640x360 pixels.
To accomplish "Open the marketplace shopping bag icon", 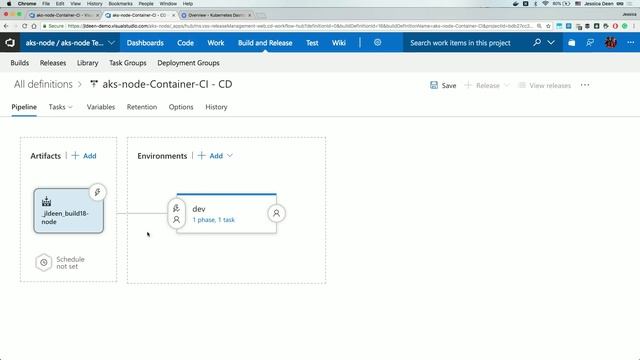I will [x=571, y=42].
